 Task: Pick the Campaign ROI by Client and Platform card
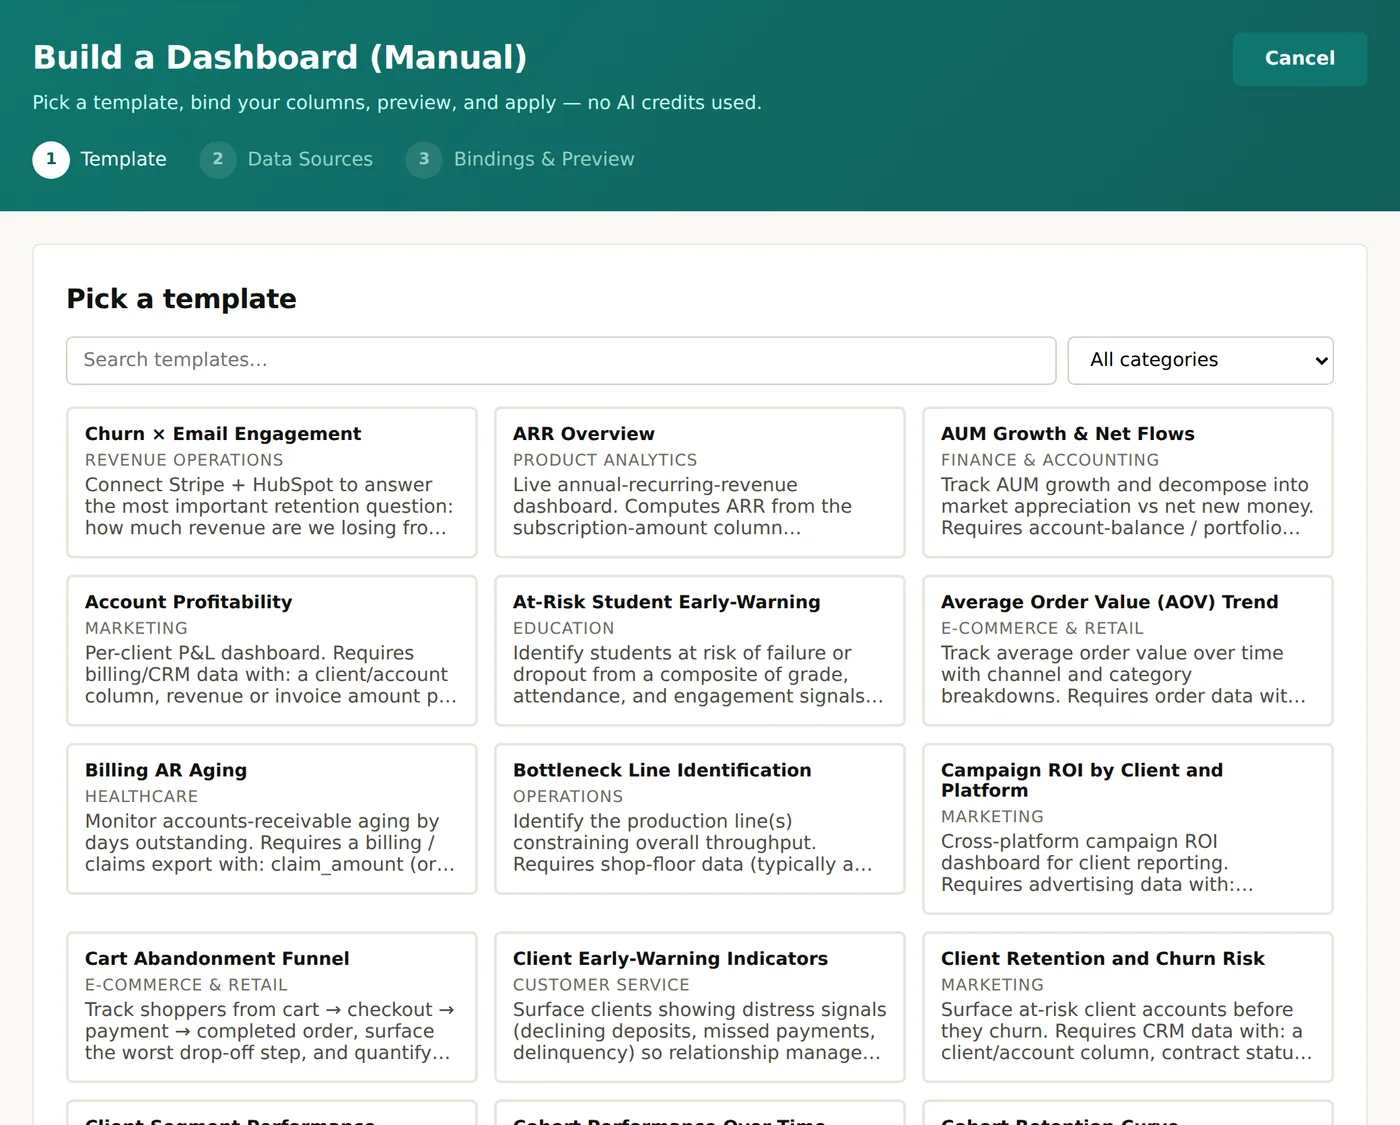coord(1128,828)
